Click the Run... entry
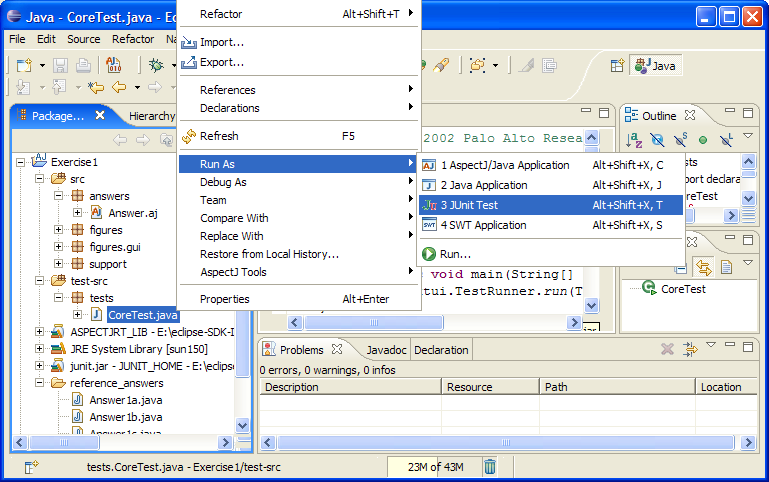The width and height of the screenshot is (769, 482). point(551,254)
